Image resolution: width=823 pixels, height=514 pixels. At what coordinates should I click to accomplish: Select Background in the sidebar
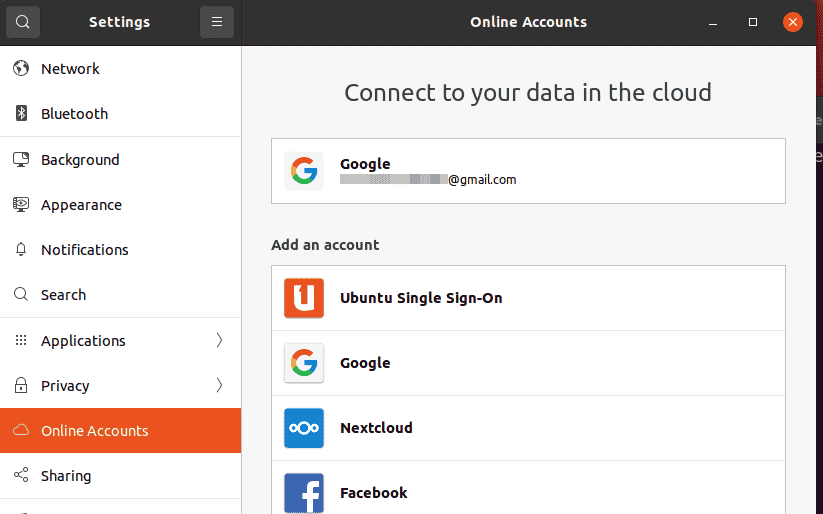tap(120, 160)
